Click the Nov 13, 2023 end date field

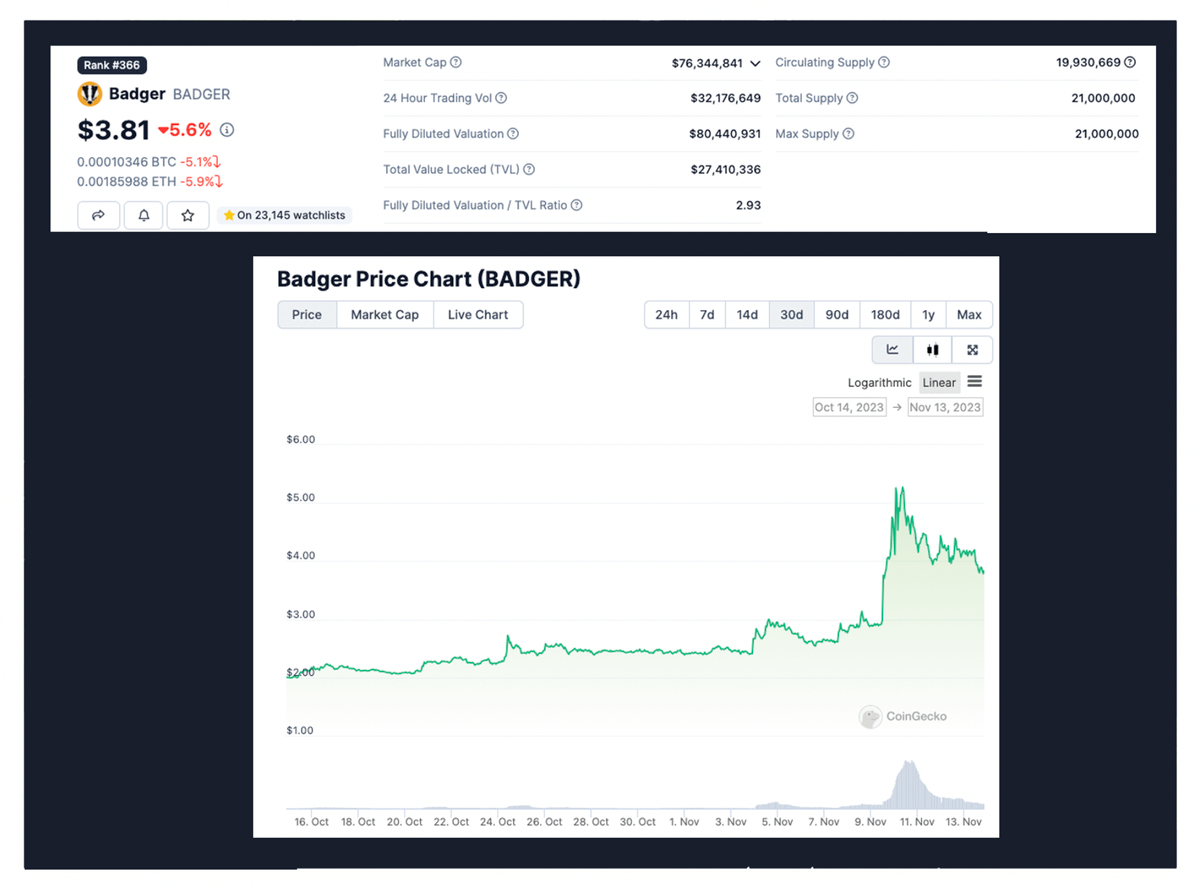[945, 407]
